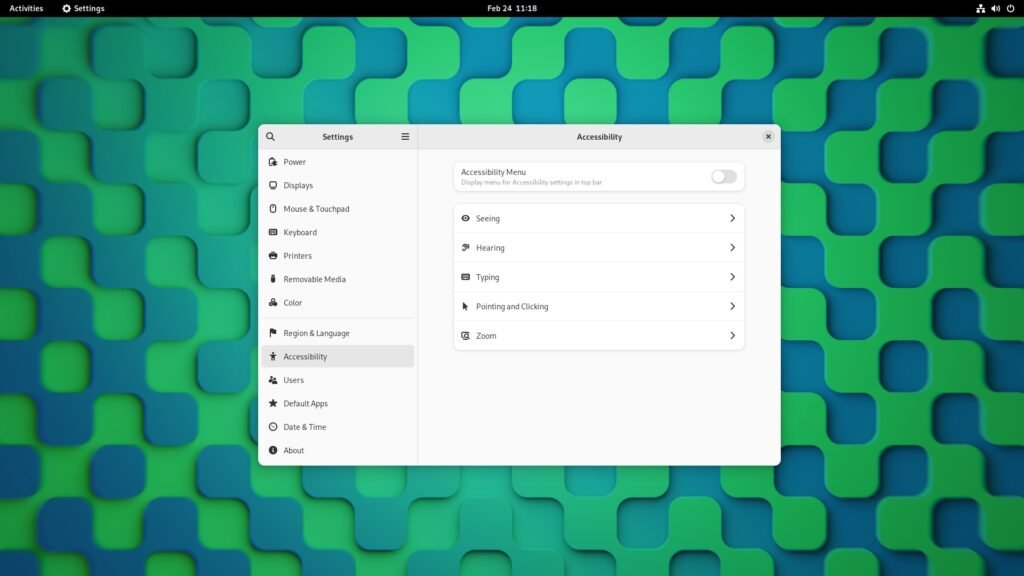Click the Typing keyboard icon

tap(466, 277)
